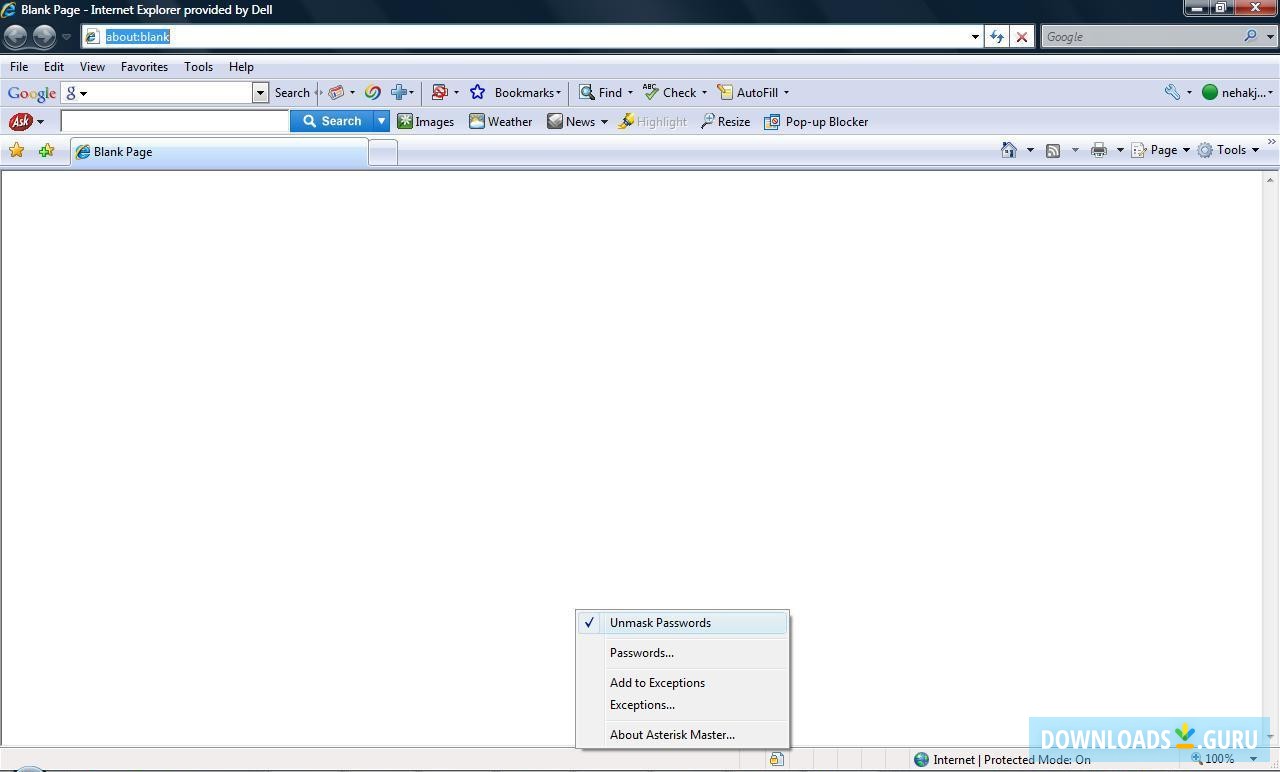The image size is (1280, 772).
Task: Click the magnifier search icon in search box
Action: [x=1251, y=37]
